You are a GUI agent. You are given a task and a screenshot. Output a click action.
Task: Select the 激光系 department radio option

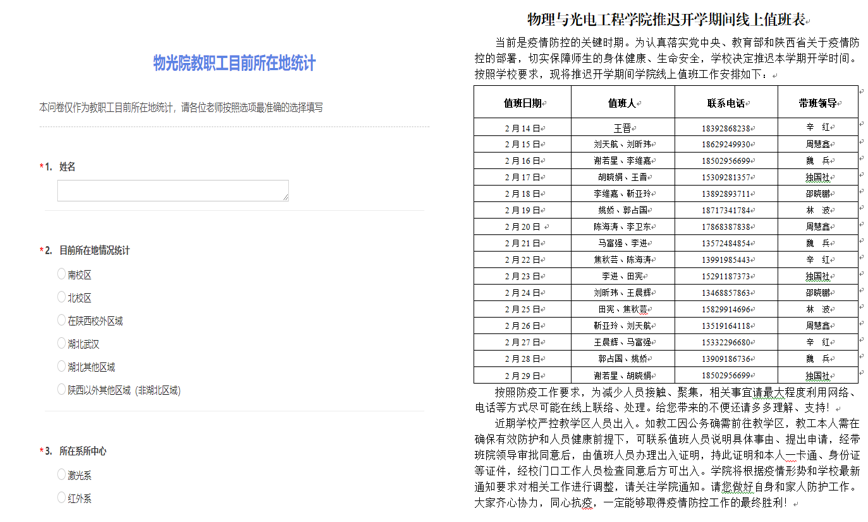(x=62, y=475)
